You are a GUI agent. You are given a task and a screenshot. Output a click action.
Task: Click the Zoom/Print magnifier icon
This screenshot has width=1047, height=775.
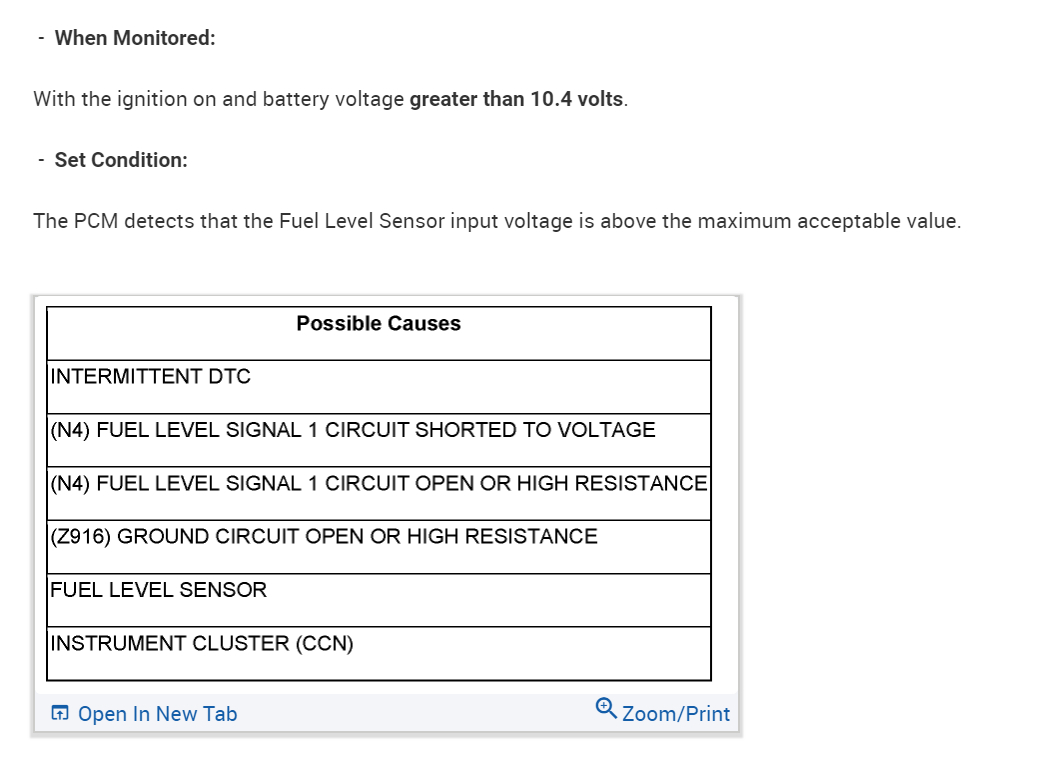click(x=605, y=709)
